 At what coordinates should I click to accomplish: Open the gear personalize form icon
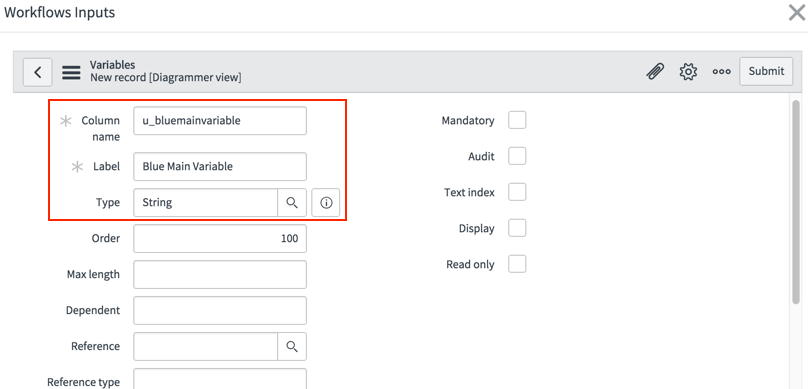pyautogui.click(x=688, y=71)
